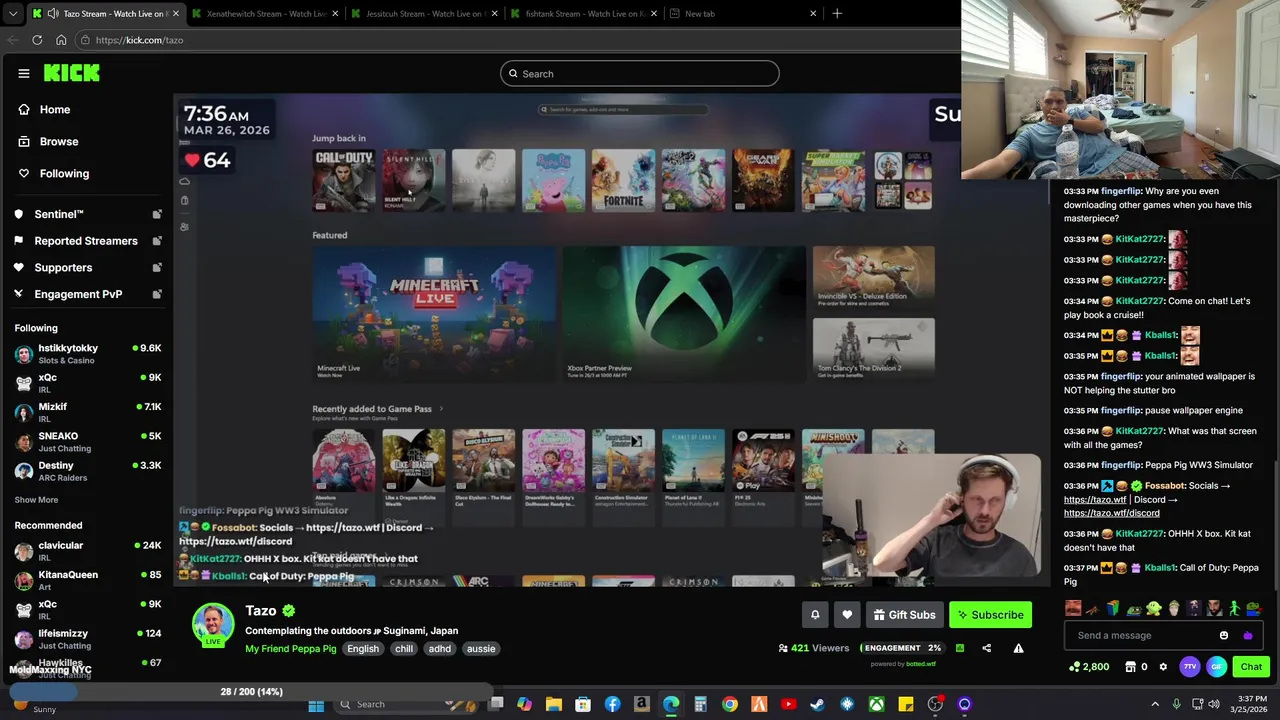Click the Call of Duty game thumbnail in stream
Image resolution: width=1280 pixels, height=720 pixels.
coord(344,180)
